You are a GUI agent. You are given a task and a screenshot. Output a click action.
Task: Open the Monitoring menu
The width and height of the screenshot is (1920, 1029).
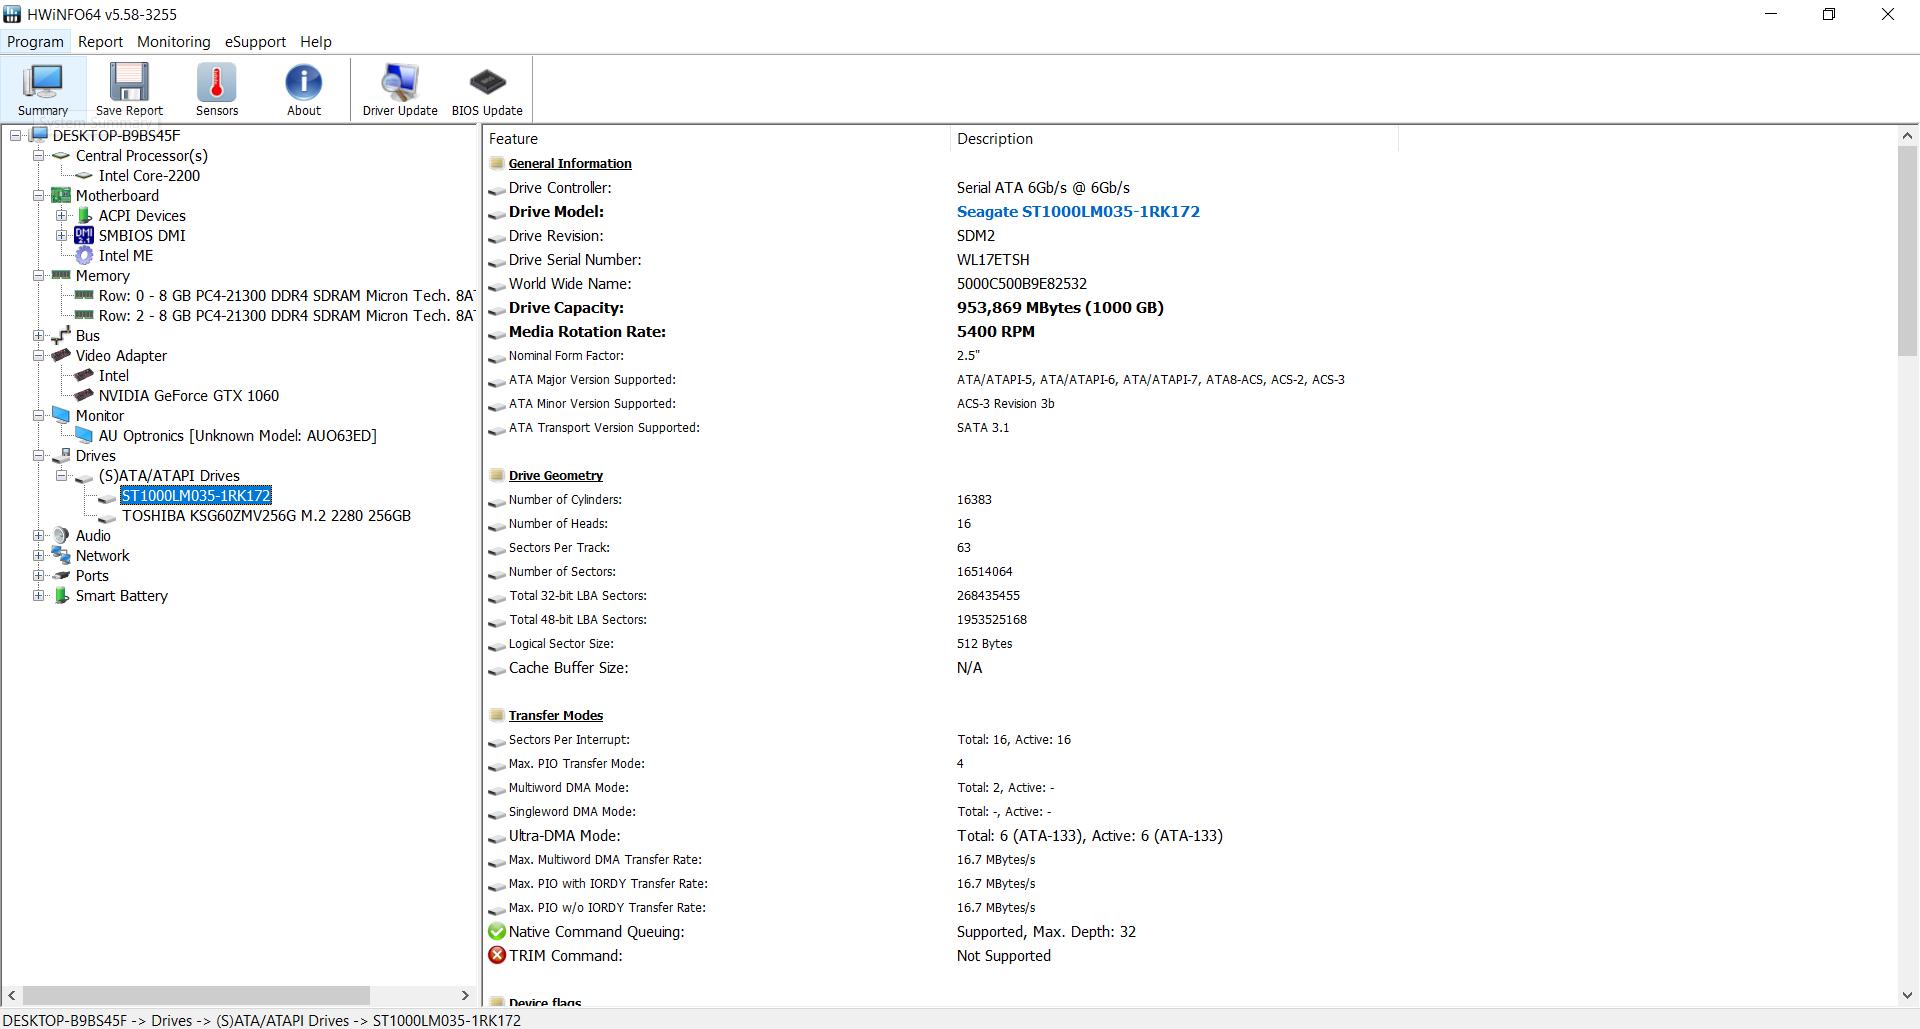tap(174, 42)
